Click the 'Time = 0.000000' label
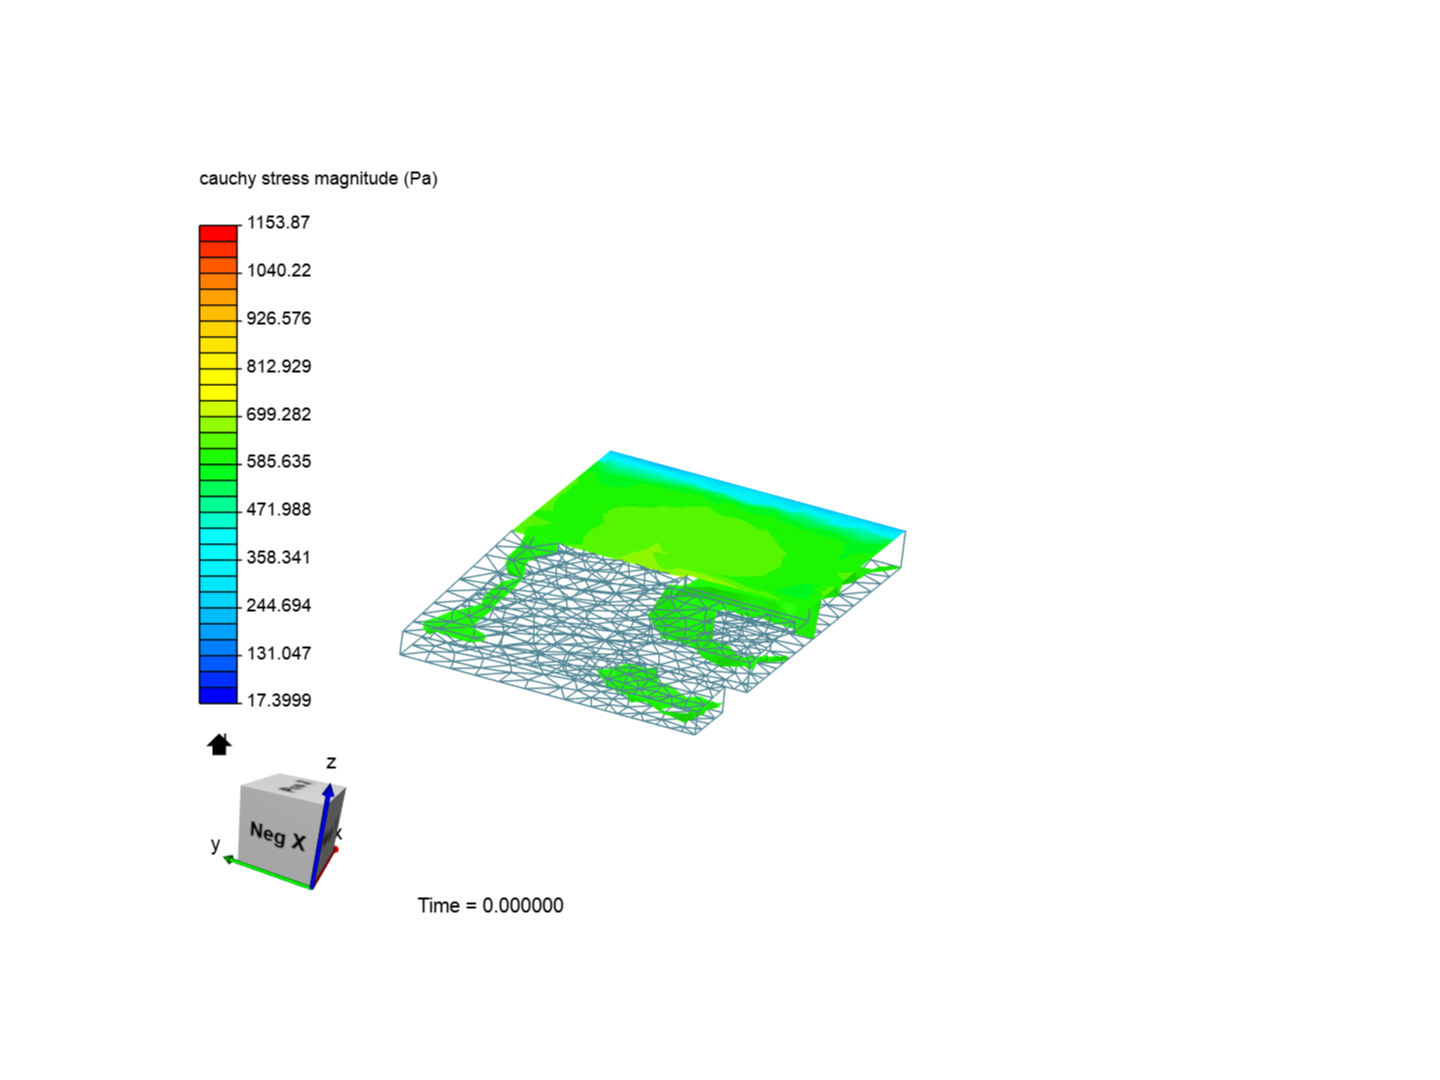Image resolution: width=1440 pixels, height=1080 pixels. tap(490, 905)
